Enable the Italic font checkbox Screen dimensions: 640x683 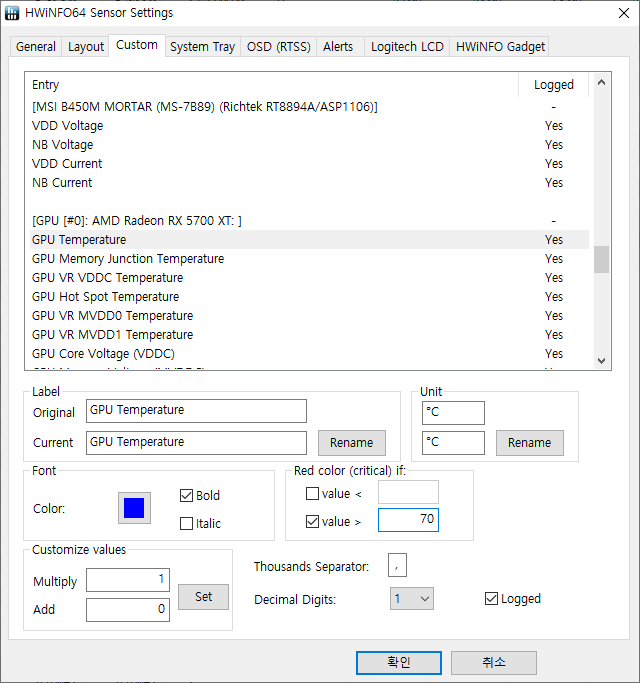[186, 523]
